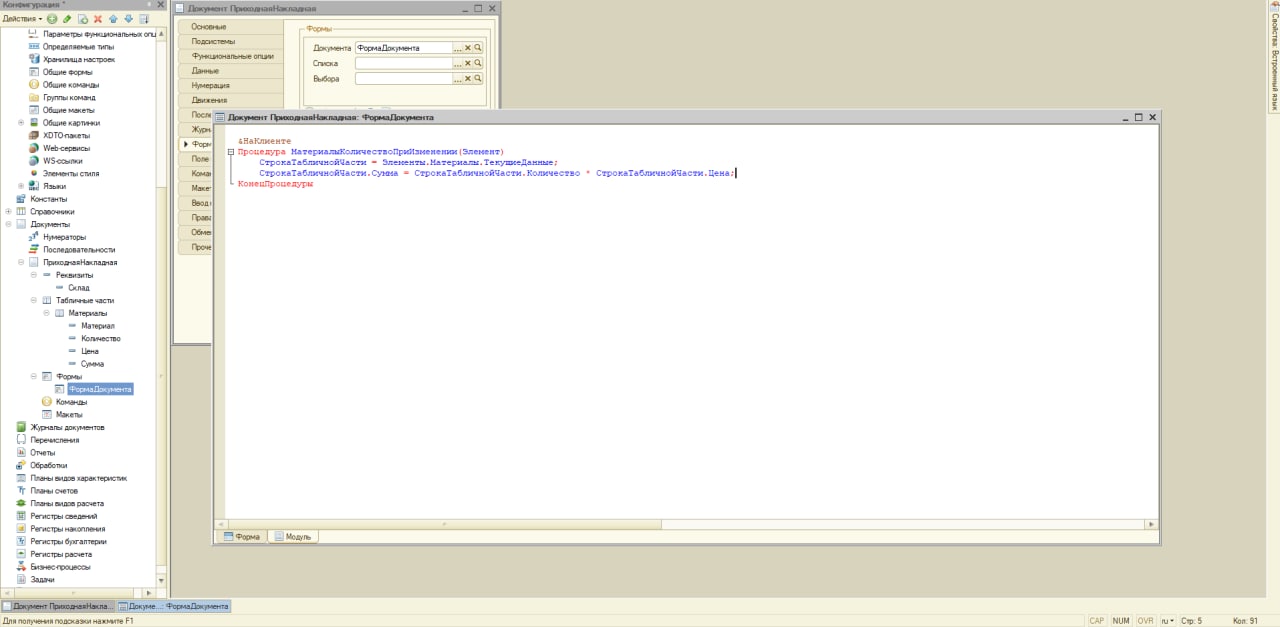The height and width of the screenshot is (627, 1280).
Task: Click the green Add button in configuration toolbar
Action: coord(52,19)
